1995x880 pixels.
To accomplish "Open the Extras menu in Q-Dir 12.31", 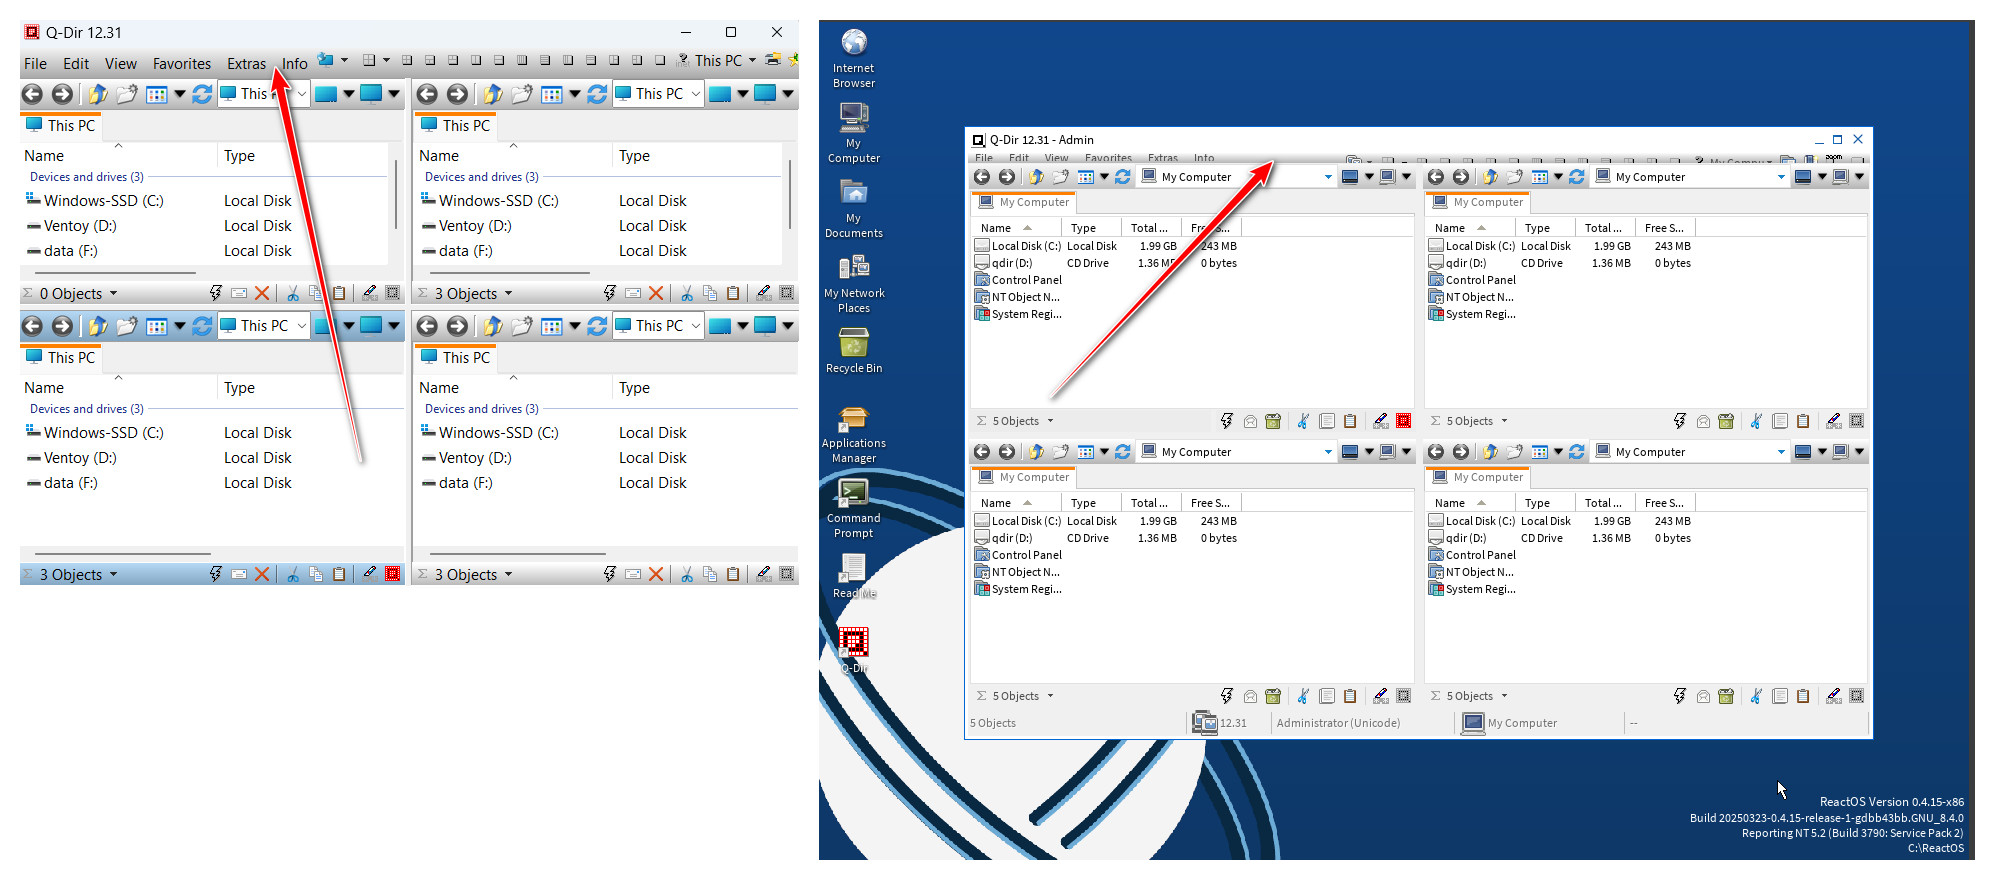I will [x=246, y=63].
